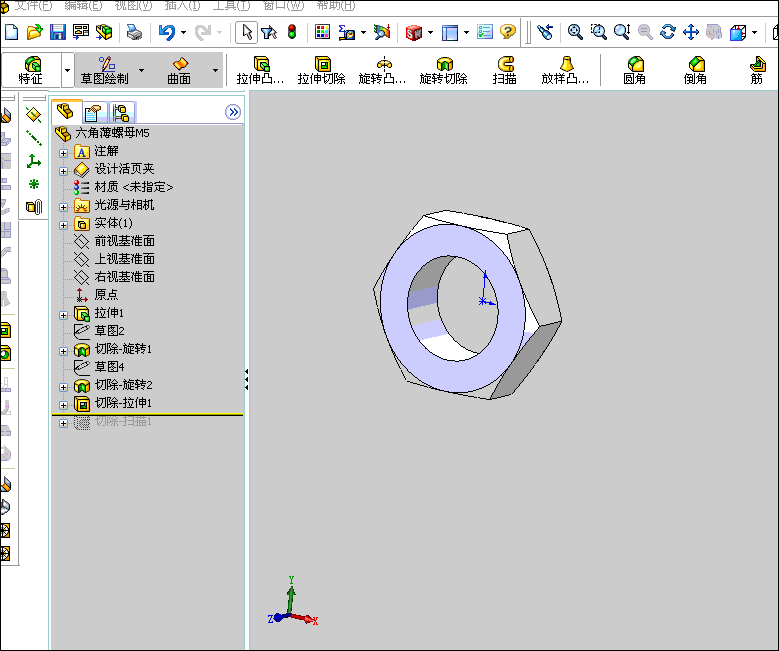Click the Extruded Boss (拉伸凸) tool

click(260, 71)
